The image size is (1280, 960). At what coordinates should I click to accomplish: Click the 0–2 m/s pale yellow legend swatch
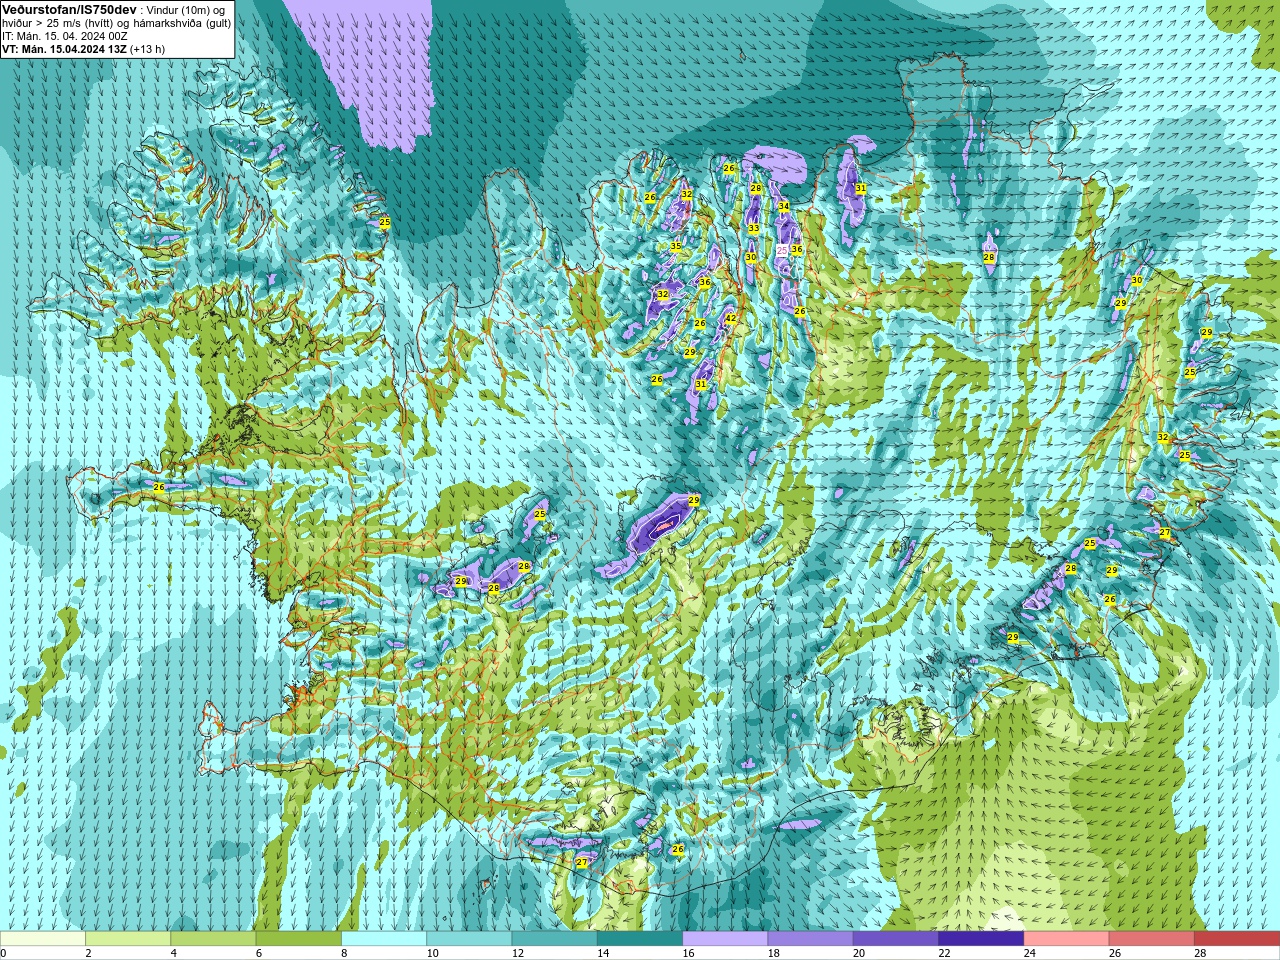43,939
